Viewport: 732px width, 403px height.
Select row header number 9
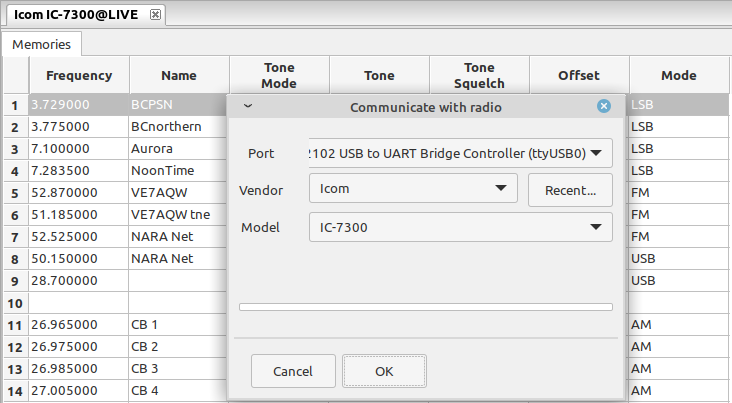[x=15, y=281]
